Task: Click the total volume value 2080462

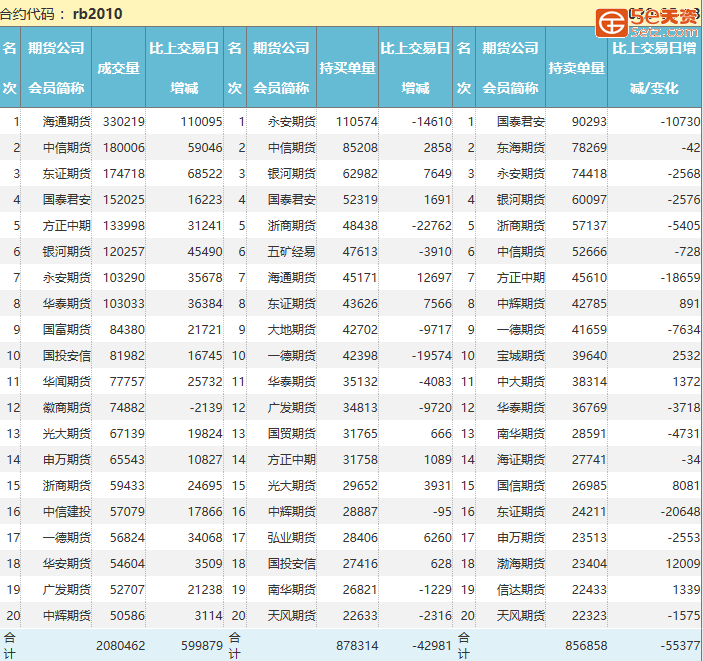Action: click(x=119, y=646)
